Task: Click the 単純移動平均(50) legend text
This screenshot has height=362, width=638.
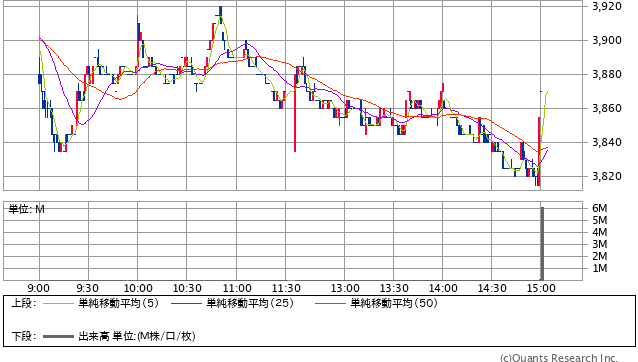Action: pos(394,303)
